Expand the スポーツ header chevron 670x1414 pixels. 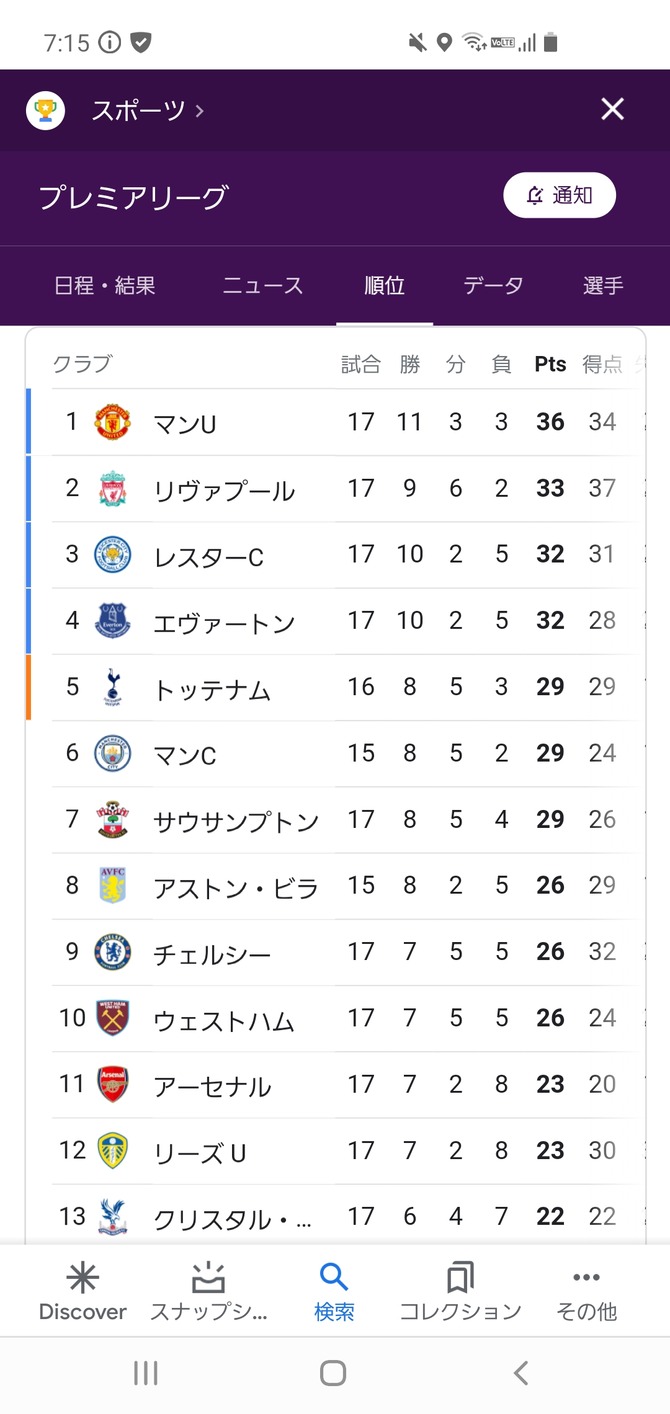pos(198,112)
